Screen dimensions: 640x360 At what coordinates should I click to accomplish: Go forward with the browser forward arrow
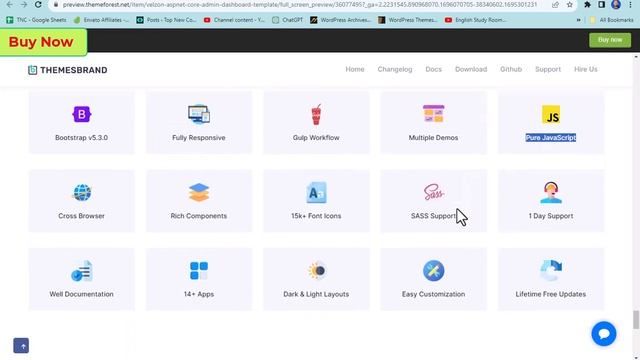[x=24, y=5]
